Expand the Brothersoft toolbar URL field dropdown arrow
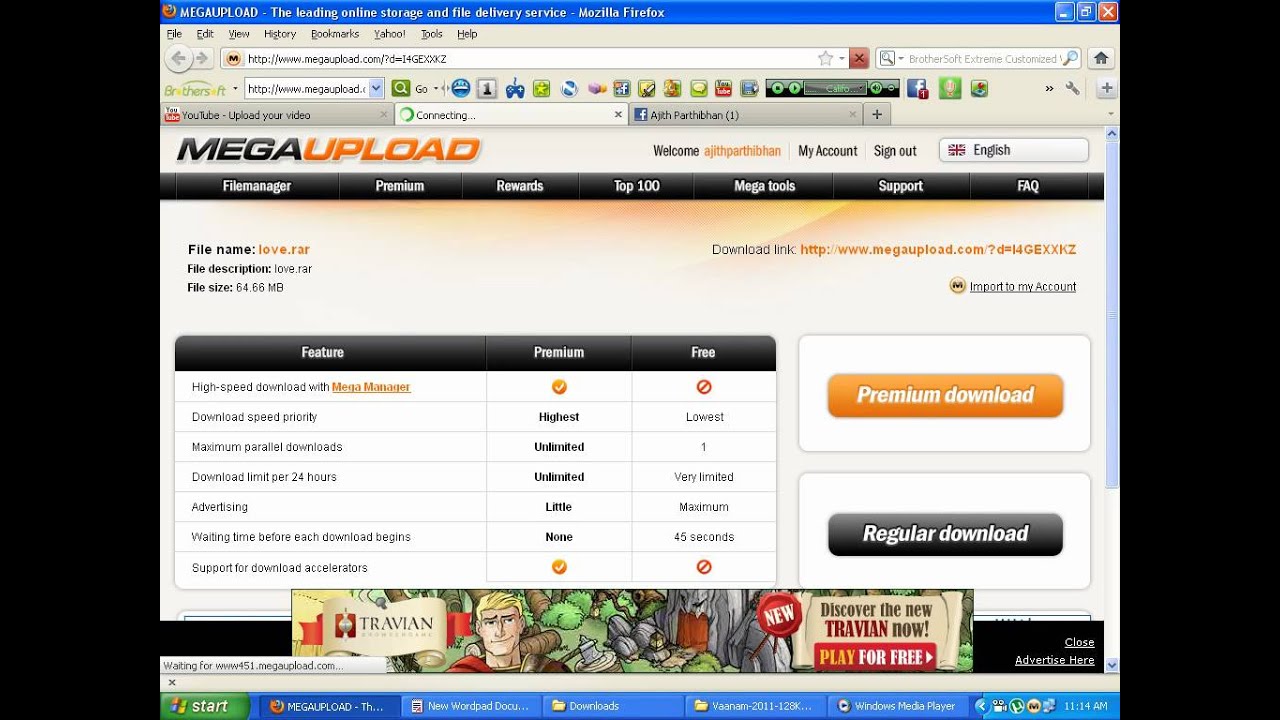The width and height of the screenshot is (1280, 720). tap(376, 88)
